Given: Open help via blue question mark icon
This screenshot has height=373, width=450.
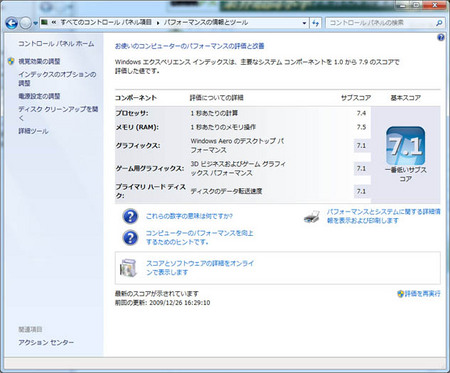Looking at the screenshot, I should [441, 37].
